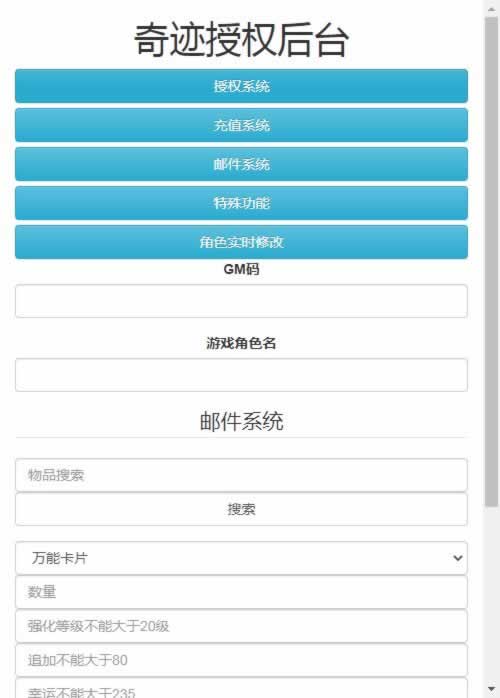Click the scrollbar down arrow
The width and height of the screenshot is (500, 698).
pos(492,689)
